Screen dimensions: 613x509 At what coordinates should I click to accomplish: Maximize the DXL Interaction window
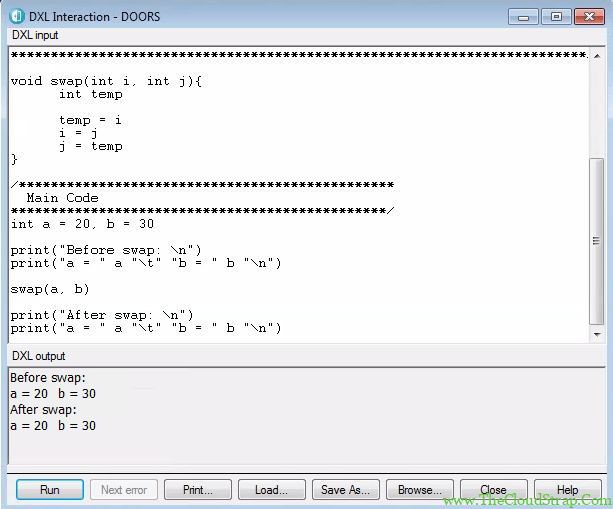click(556, 17)
